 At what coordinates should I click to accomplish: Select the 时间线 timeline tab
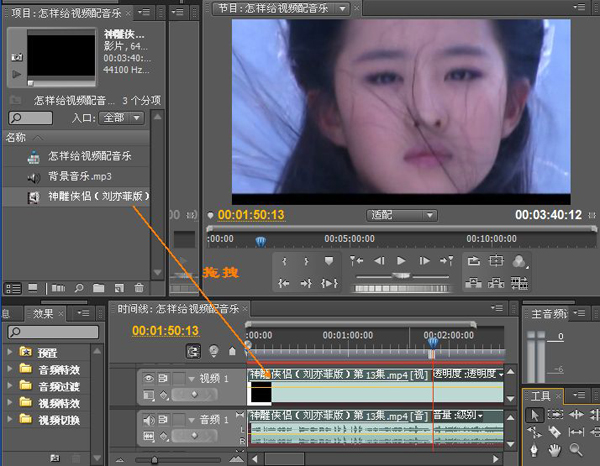click(178, 309)
